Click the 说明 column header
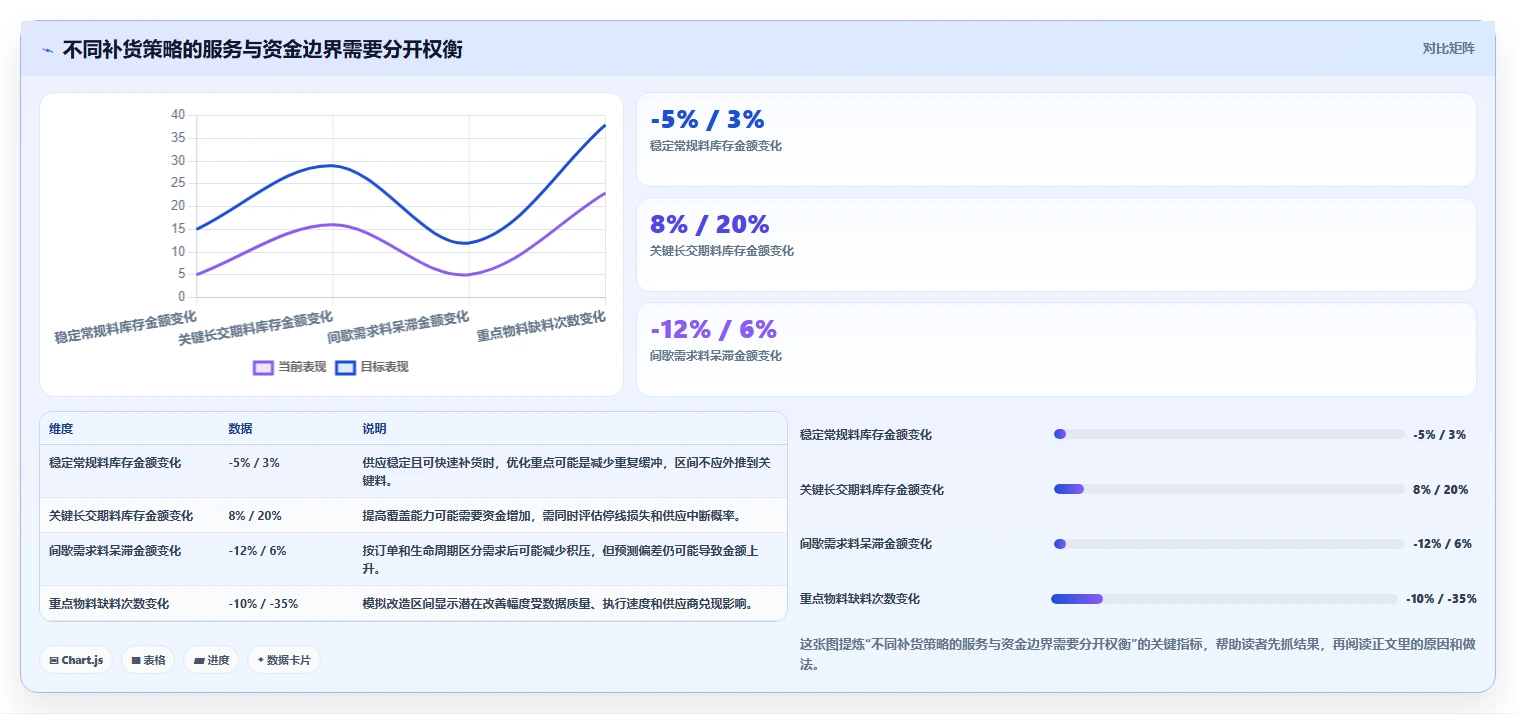This screenshot has width=1516, height=714. pyautogui.click(x=374, y=429)
